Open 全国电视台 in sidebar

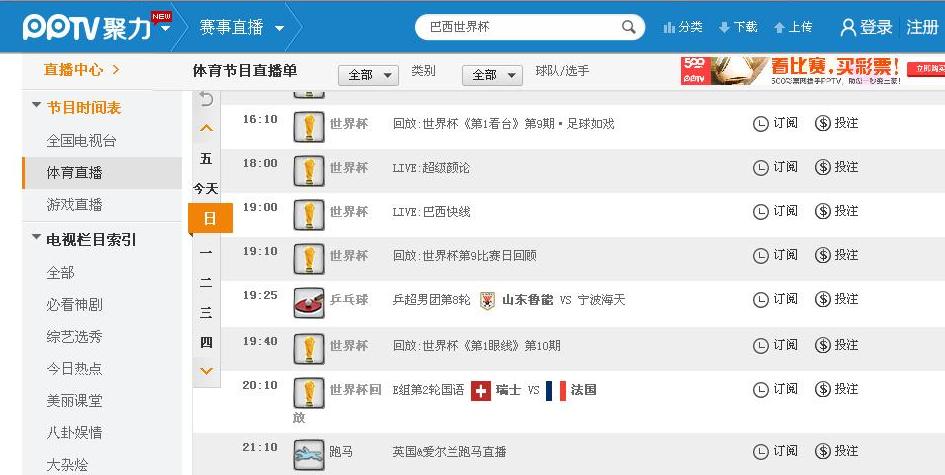pos(81,141)
